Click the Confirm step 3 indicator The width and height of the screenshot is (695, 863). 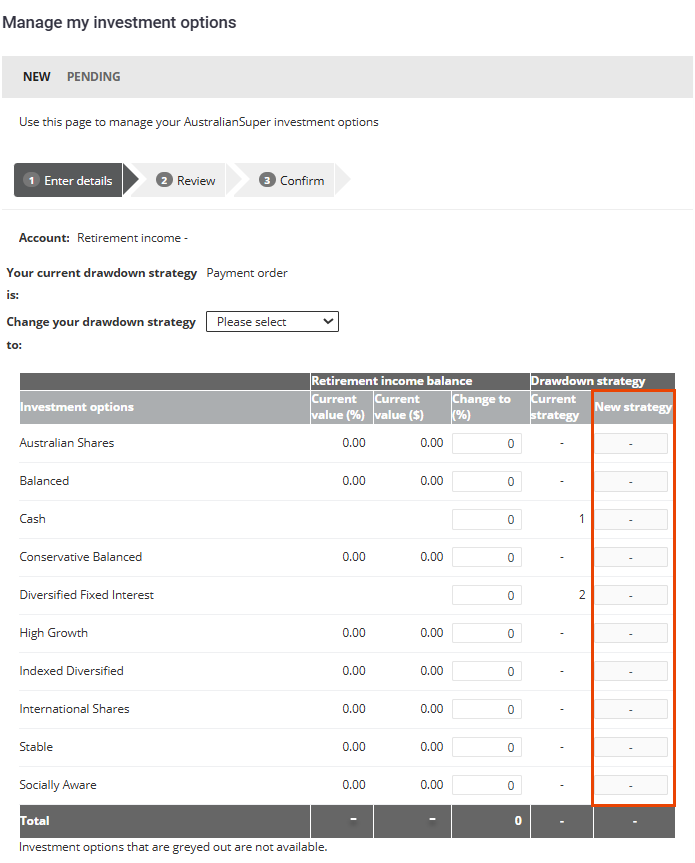291,181
